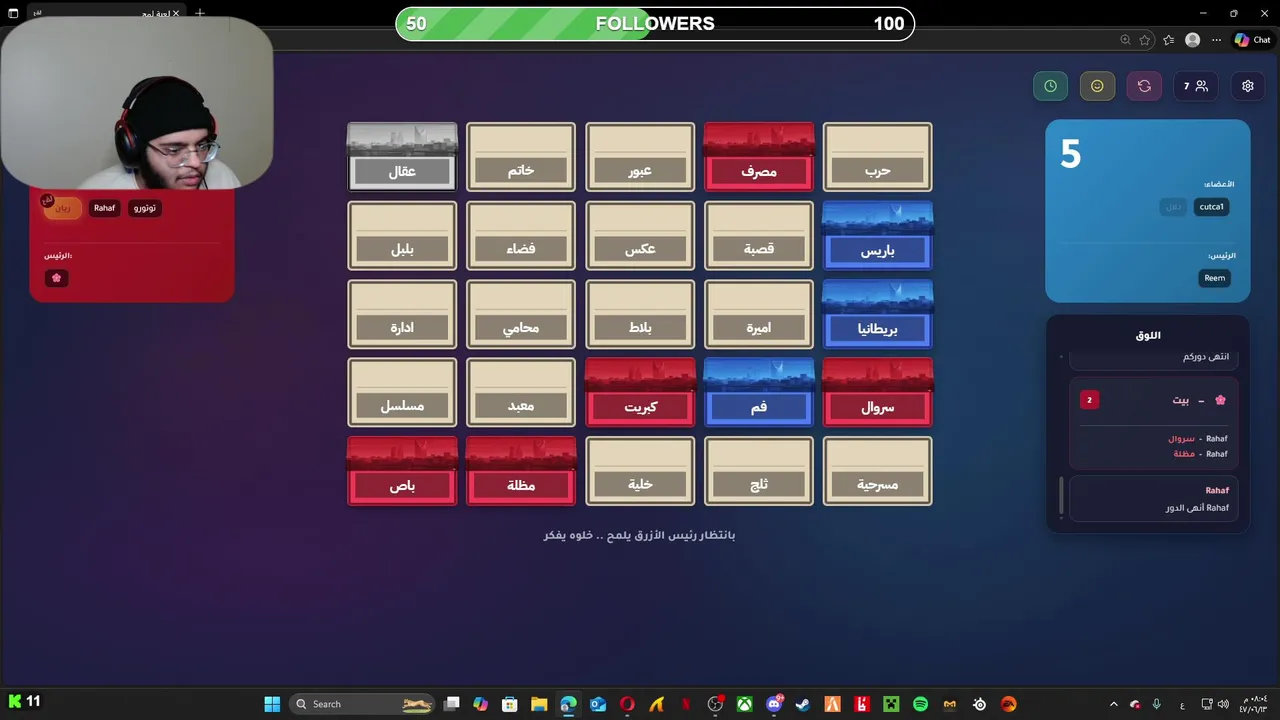
Task: Click red team member Rahaf
Action: tap(105, 208)
